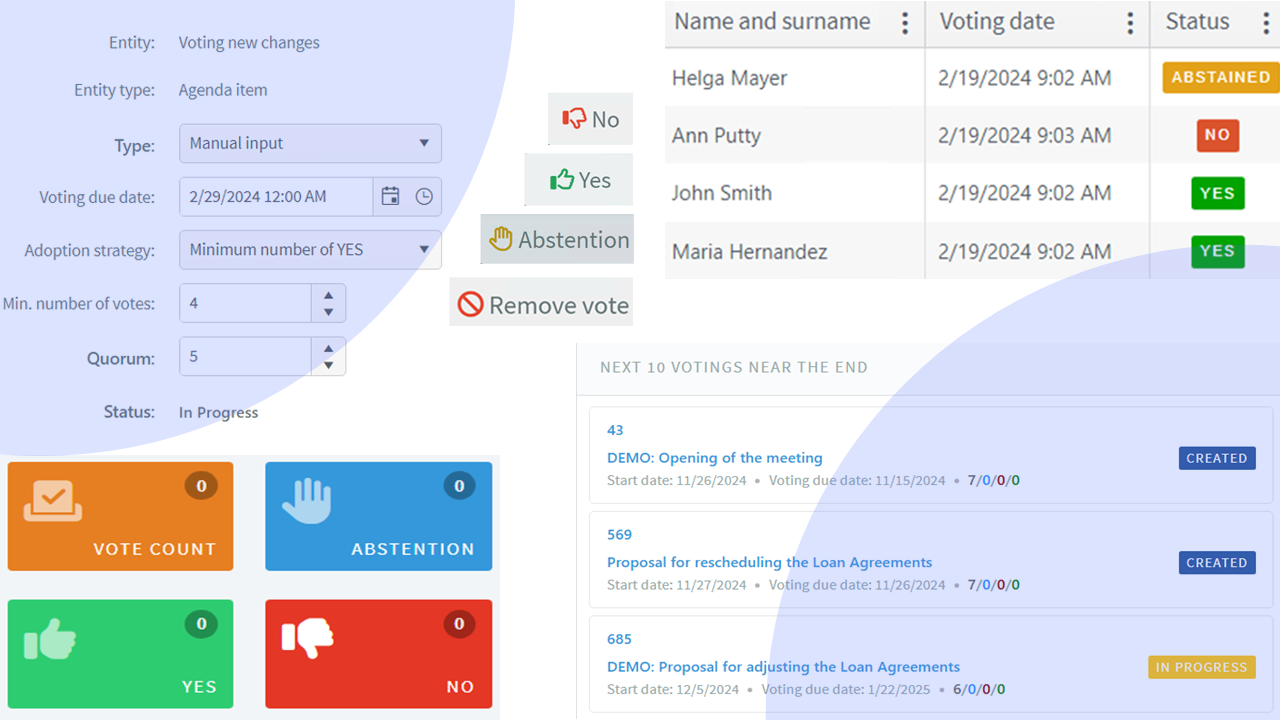Click the Remove vote button
The width and height of the screenshot is (1280, 720).
541,304
